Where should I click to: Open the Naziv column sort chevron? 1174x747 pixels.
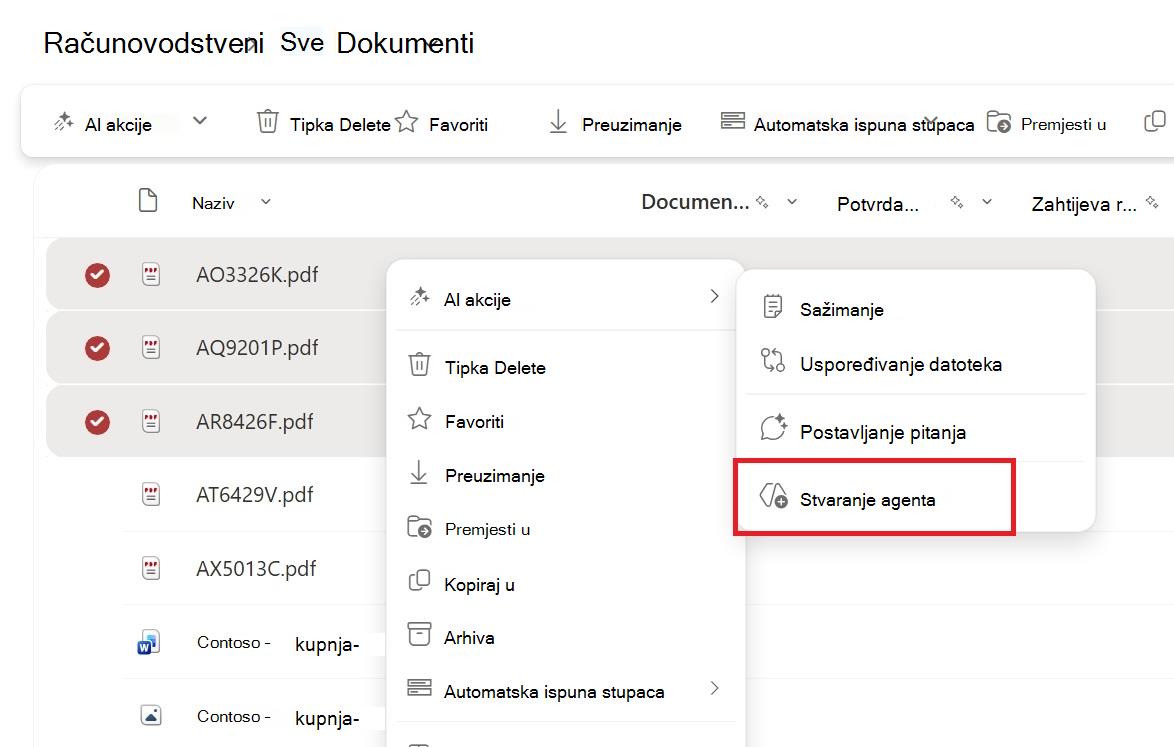(266, 201)
